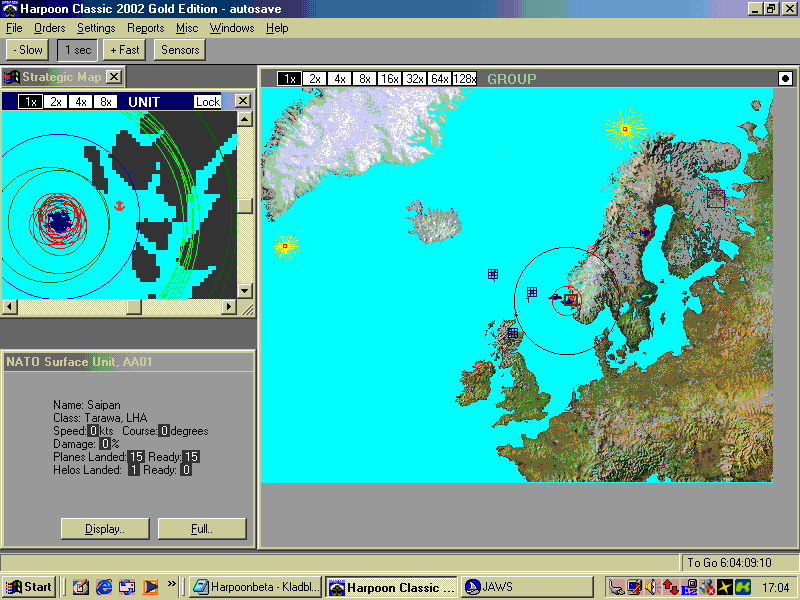Screen dimensions: 800x600
Task: Set group map zoom to 4x
Action: point(340,79)
